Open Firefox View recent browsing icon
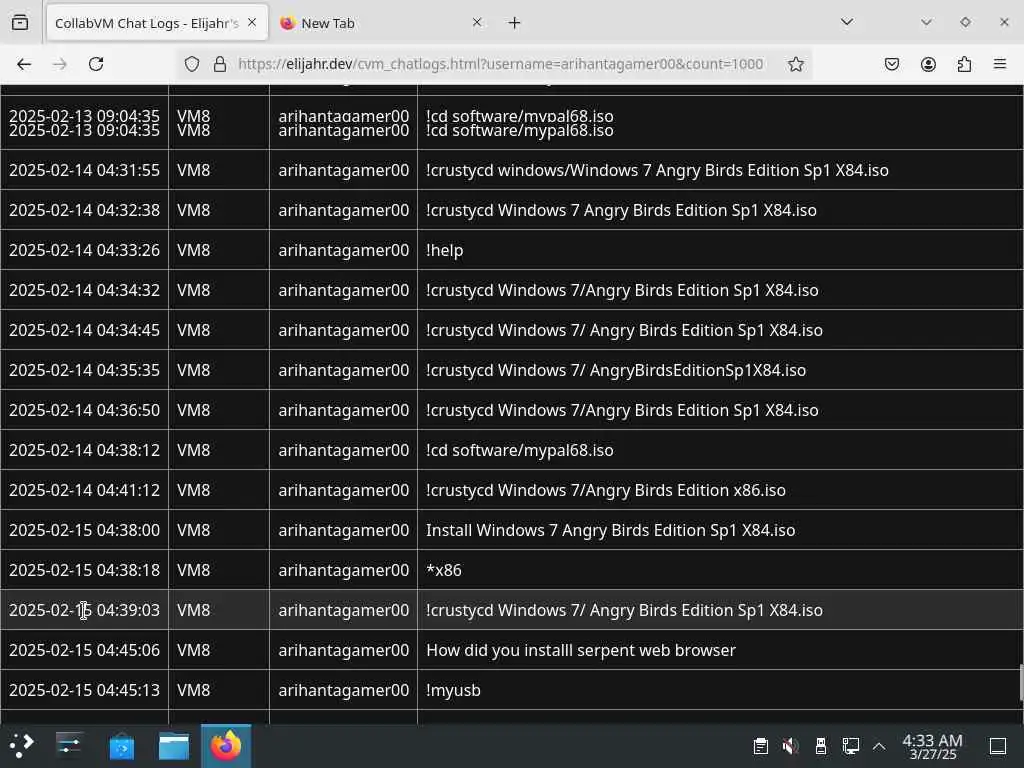This screenshot has height=768, width=1024. pyautogui.click(x=20, y=23)
